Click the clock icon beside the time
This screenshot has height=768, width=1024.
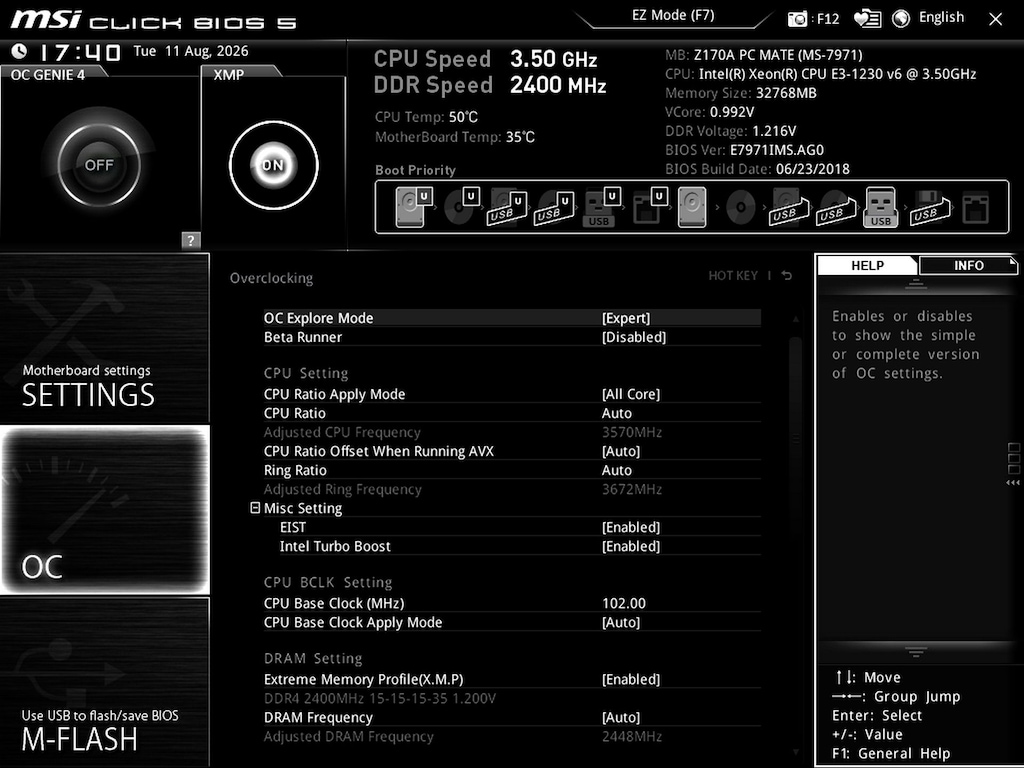(20, 51)
